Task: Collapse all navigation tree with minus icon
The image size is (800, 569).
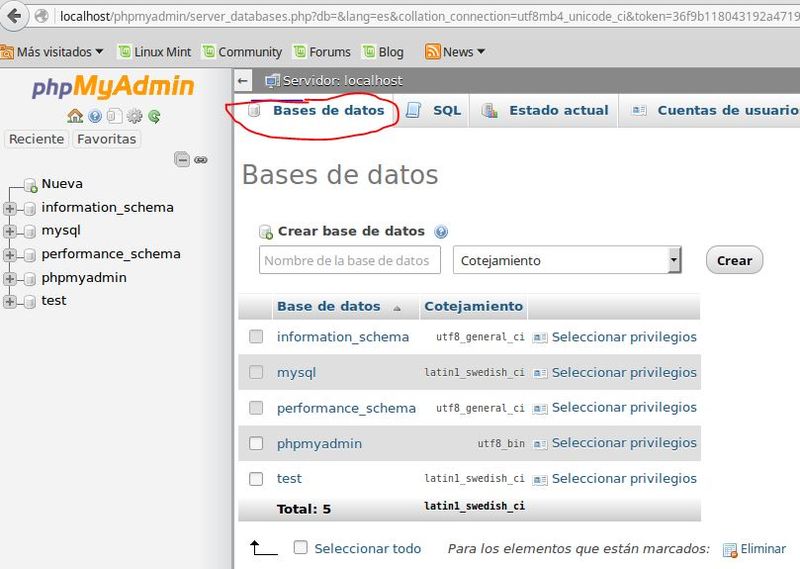Action: pos(182,160)
